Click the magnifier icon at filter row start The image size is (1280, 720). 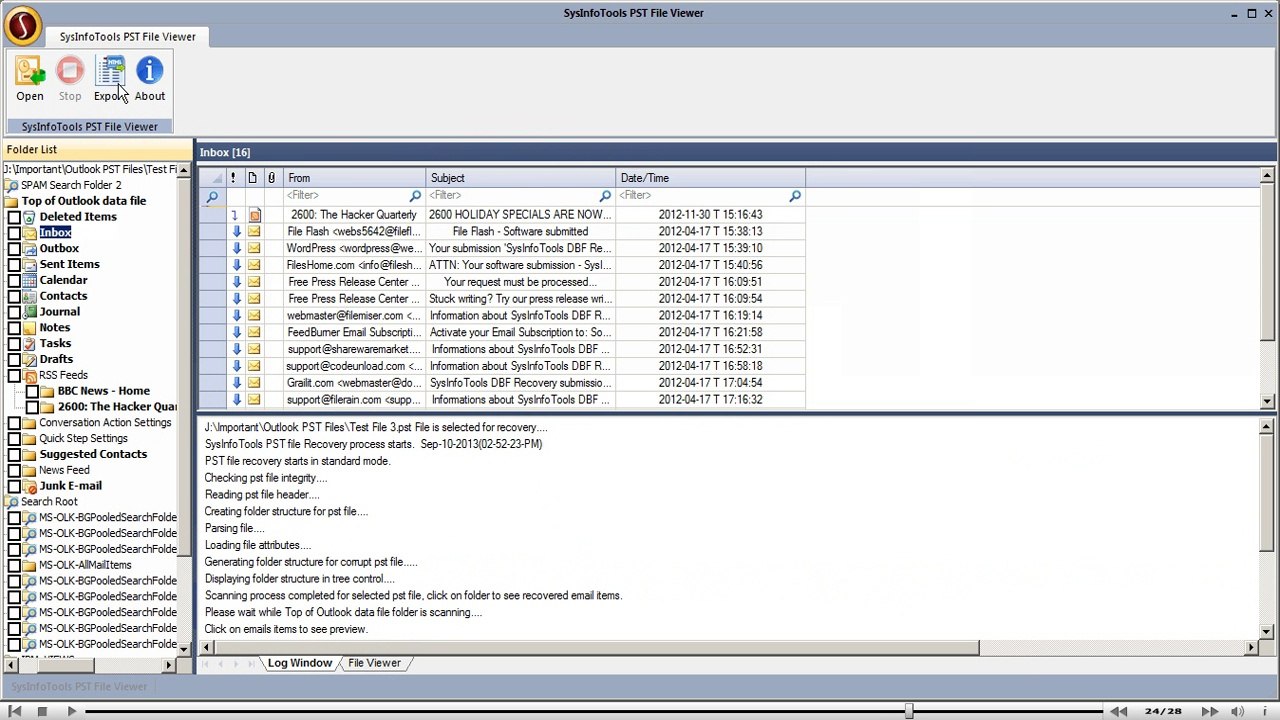pos(212,197)
